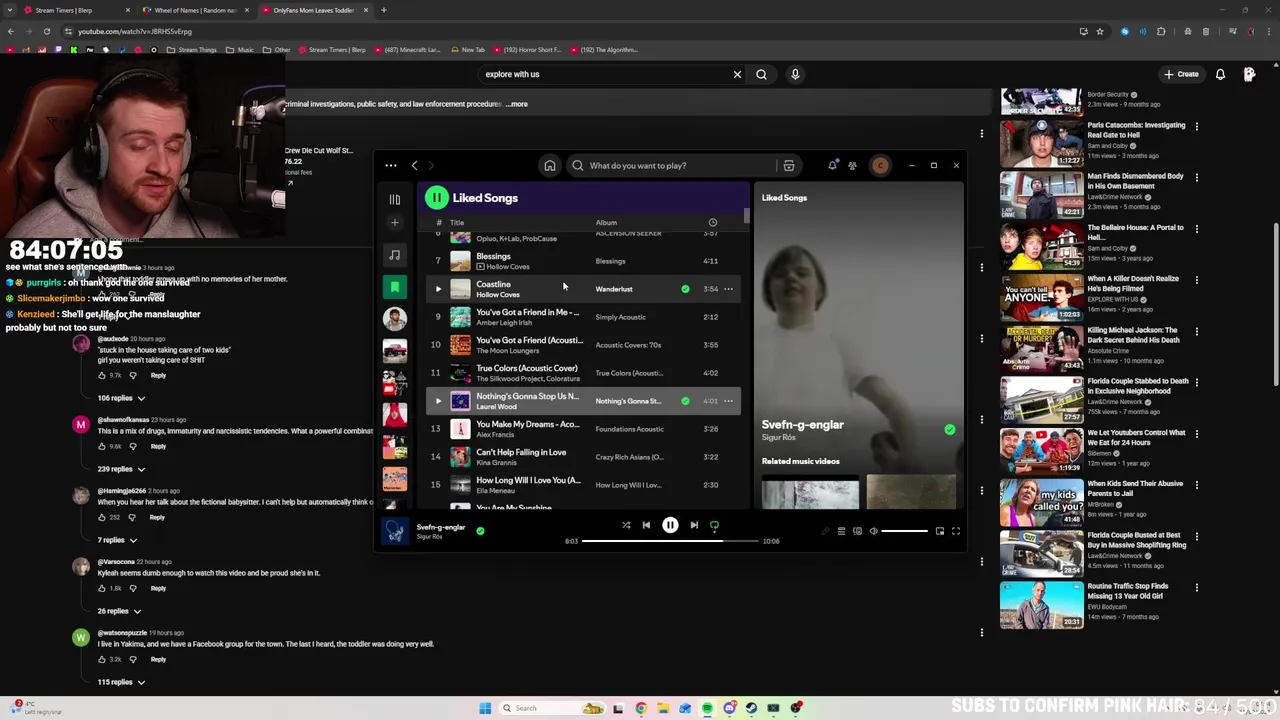The image size is (1280, 720).
Task: Search YouTube with voice microphone
Action: coord(795,74)
